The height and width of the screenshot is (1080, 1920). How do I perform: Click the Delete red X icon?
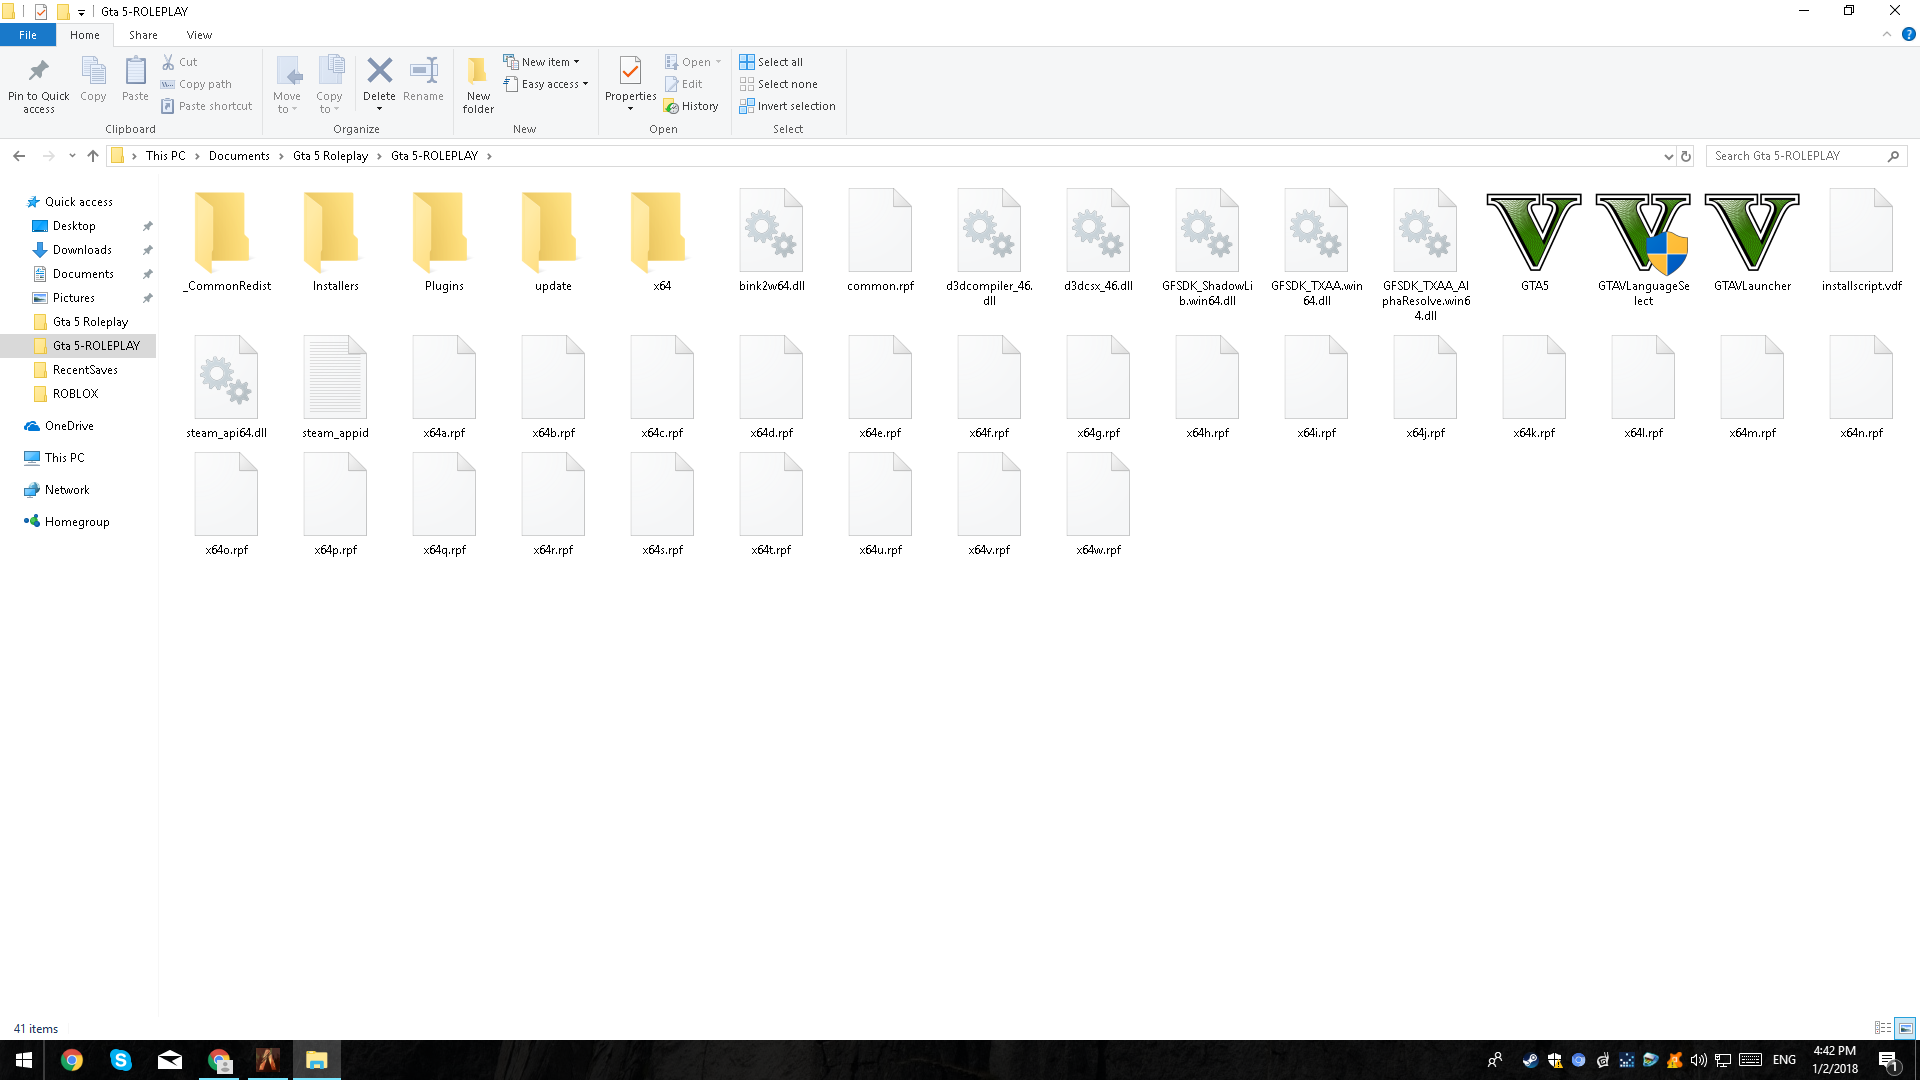379,71
